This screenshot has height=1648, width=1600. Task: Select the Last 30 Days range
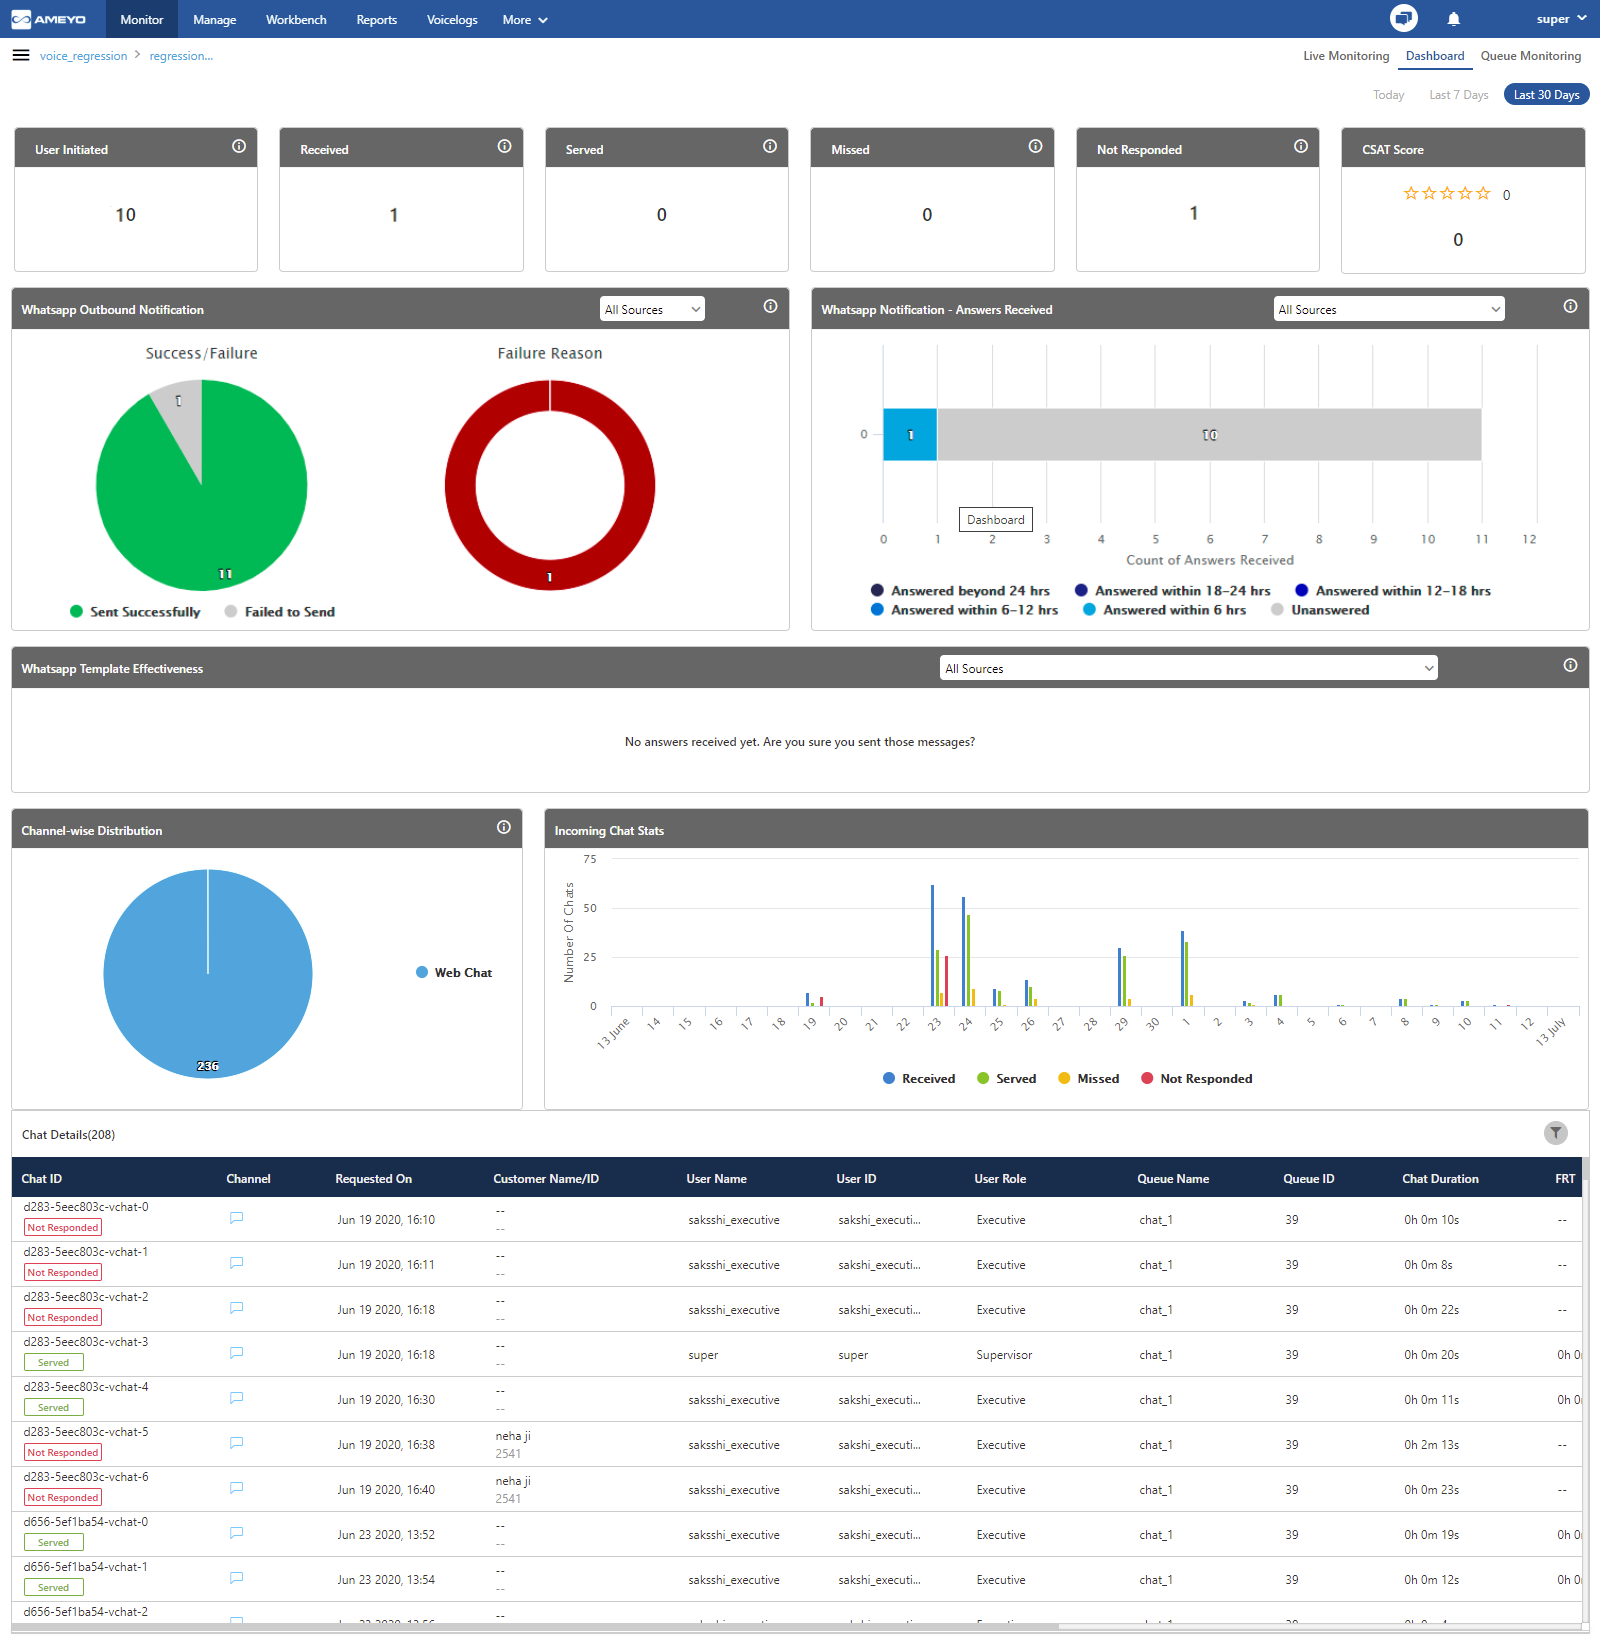click(1546, 95)
